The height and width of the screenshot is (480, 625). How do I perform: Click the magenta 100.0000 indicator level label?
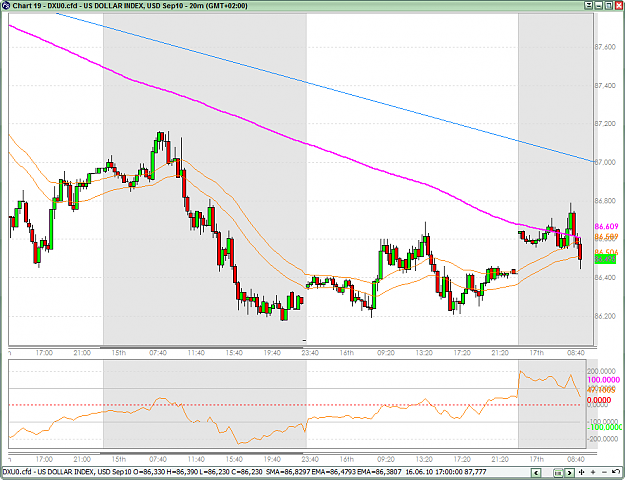point(604,380)
